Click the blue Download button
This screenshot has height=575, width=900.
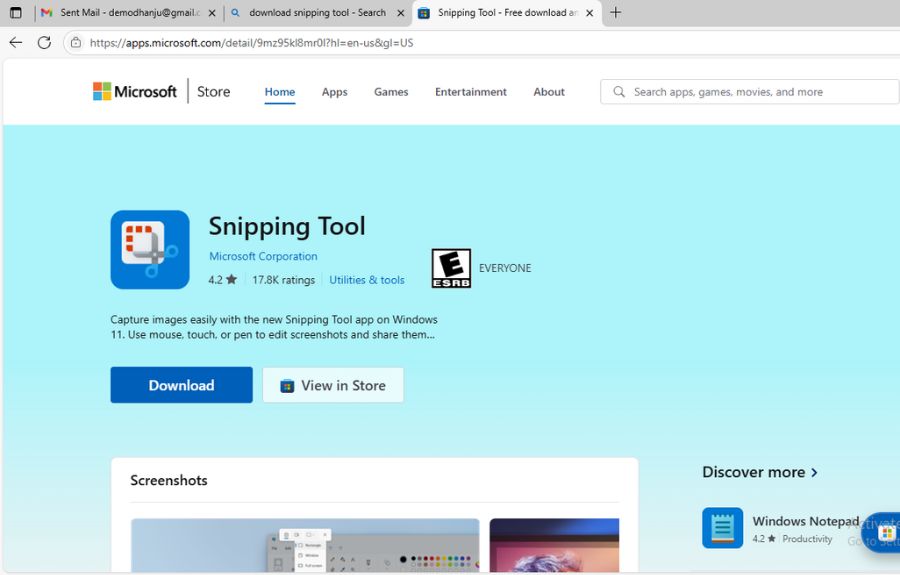click(x=181, y=385)
